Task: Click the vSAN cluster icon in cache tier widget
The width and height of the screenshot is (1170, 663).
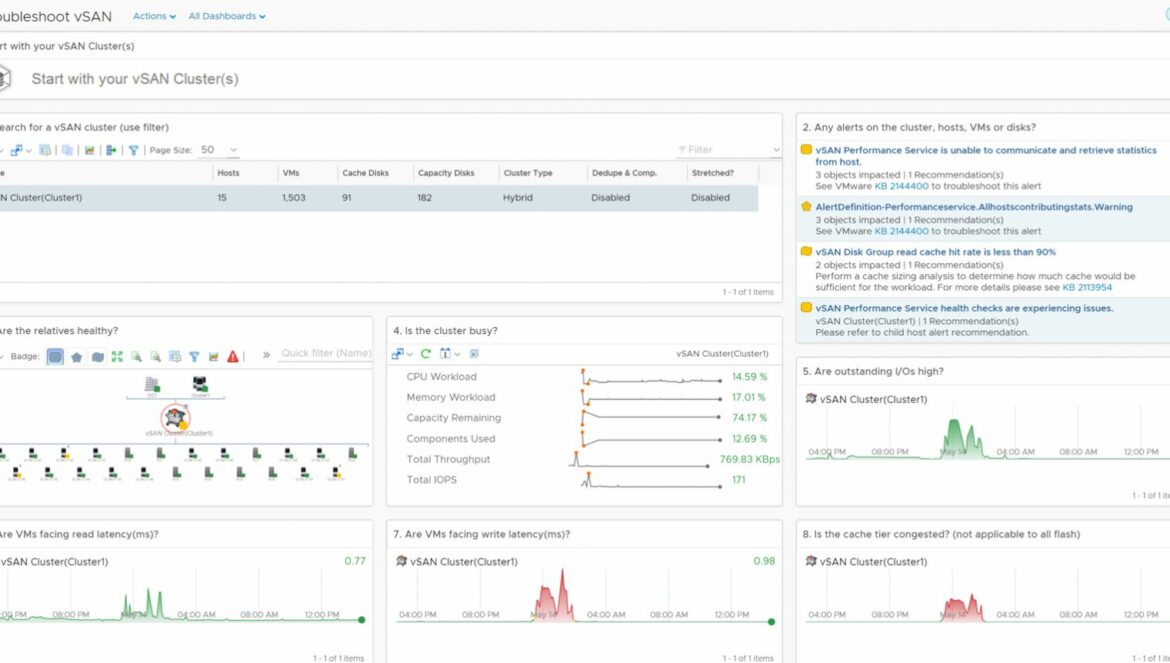Action: [811, 562]
